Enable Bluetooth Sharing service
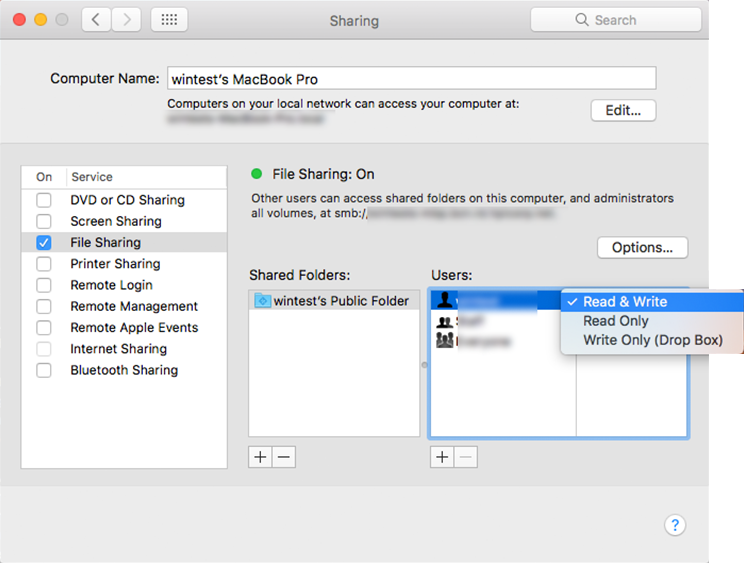744x563 pixels. 44,370
